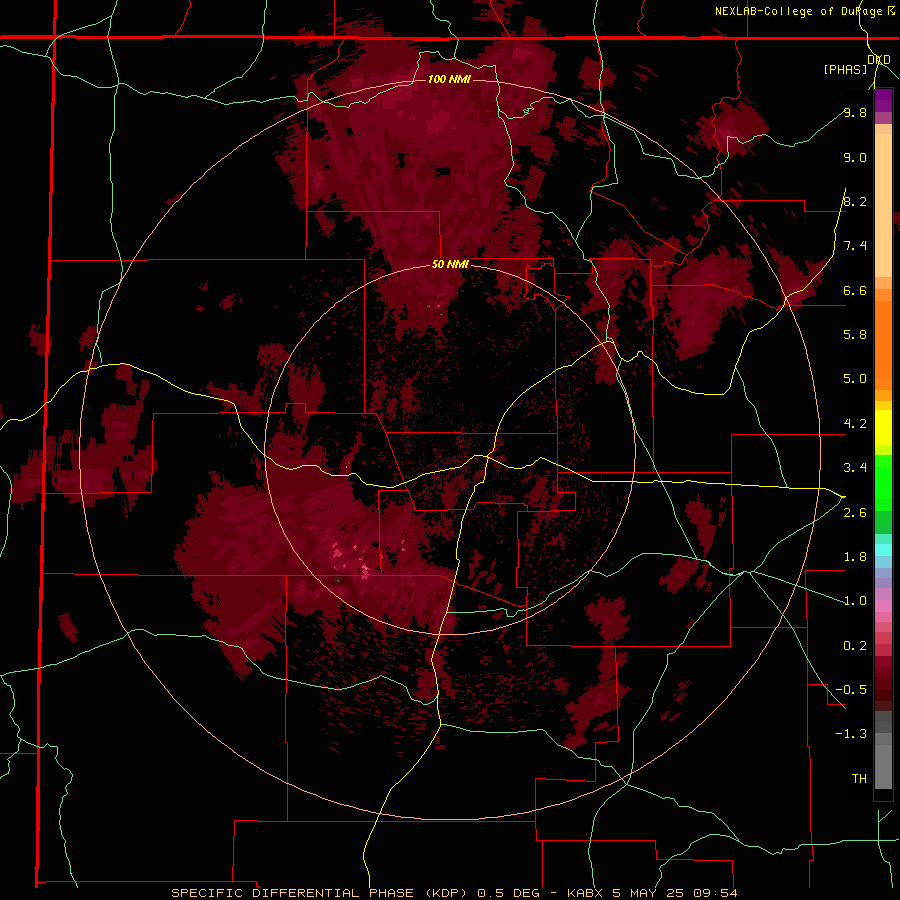Image resolution: width=900 pixels, height=900 pixels.
Task: Click the brightest pink KDP core southwest of center
Action: (364, 570)
